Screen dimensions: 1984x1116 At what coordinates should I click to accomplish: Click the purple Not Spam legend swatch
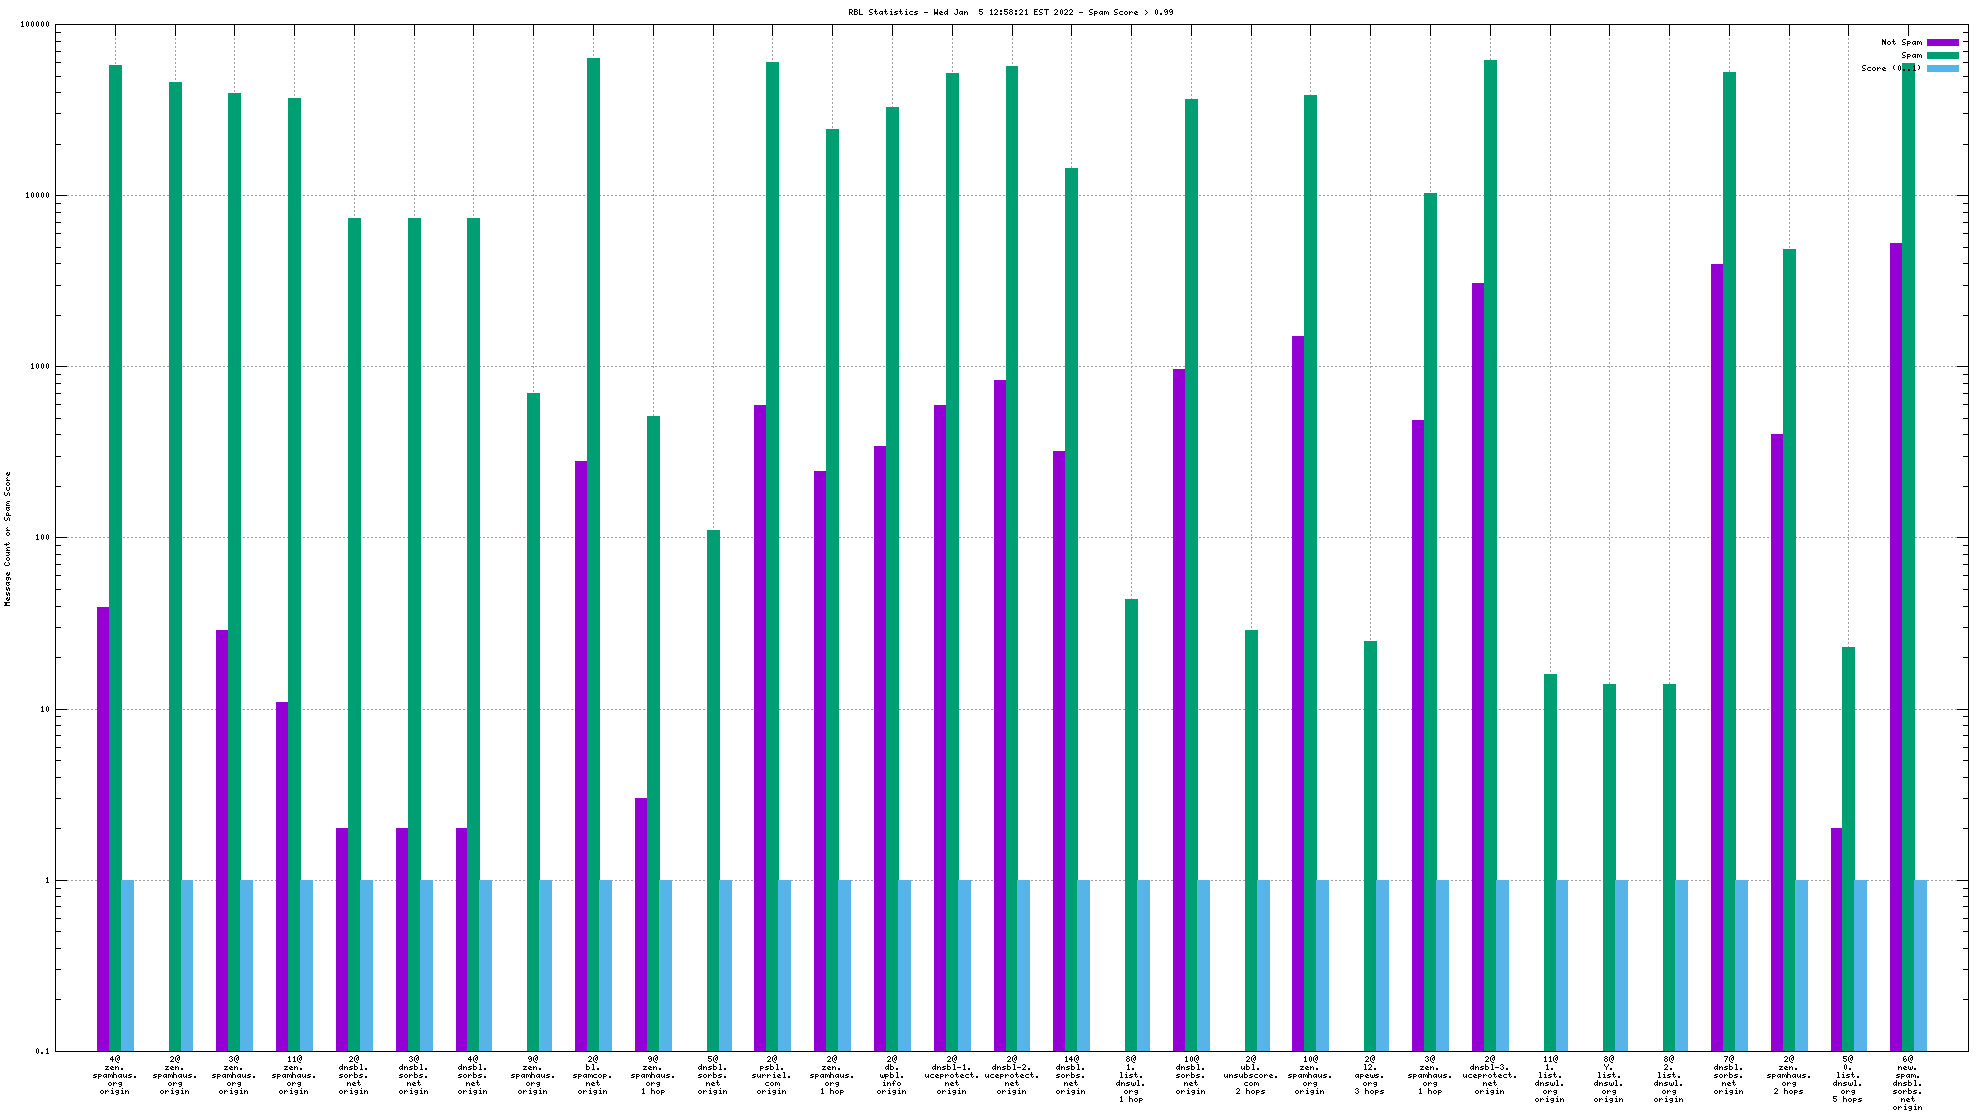coord(1942,42)
